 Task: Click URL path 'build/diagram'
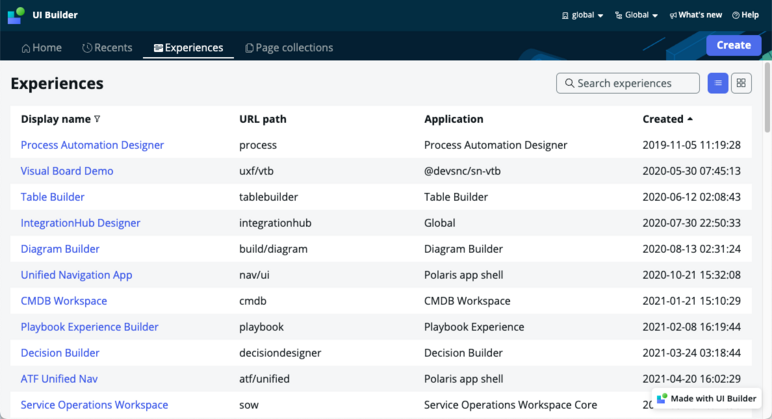(x=273, y=249)
